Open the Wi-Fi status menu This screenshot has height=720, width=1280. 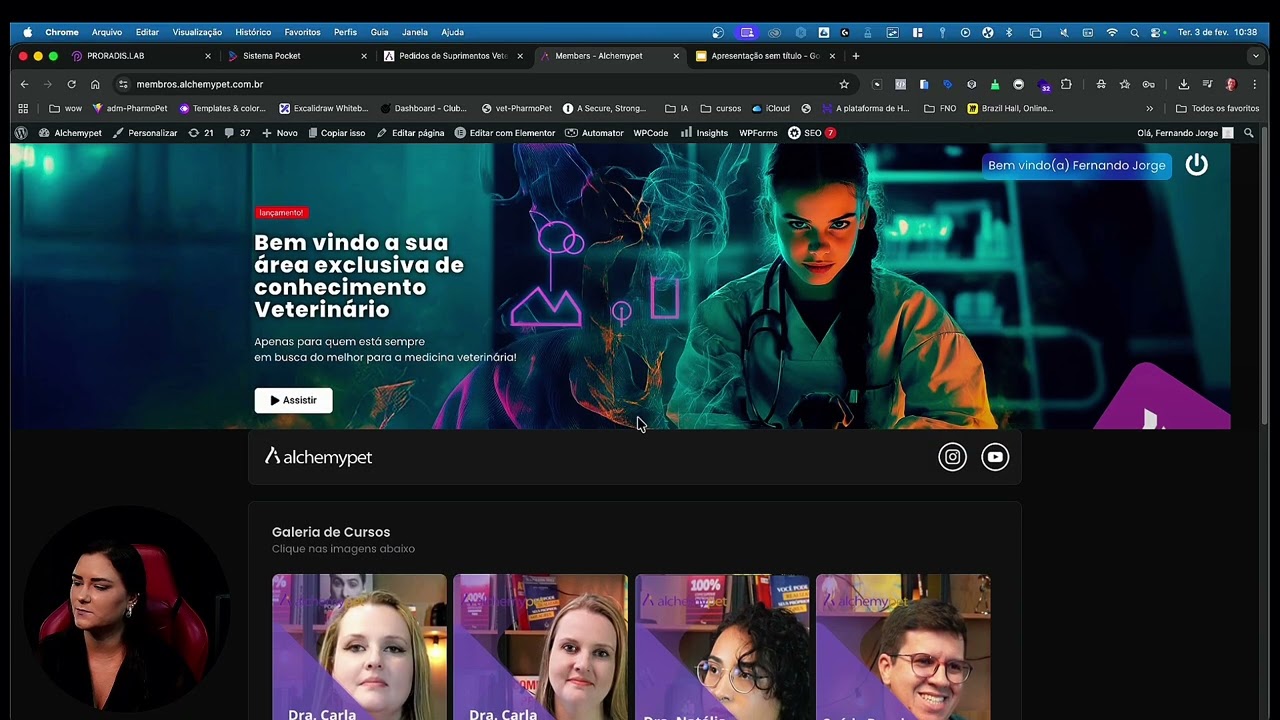(x=1112, y=32)
